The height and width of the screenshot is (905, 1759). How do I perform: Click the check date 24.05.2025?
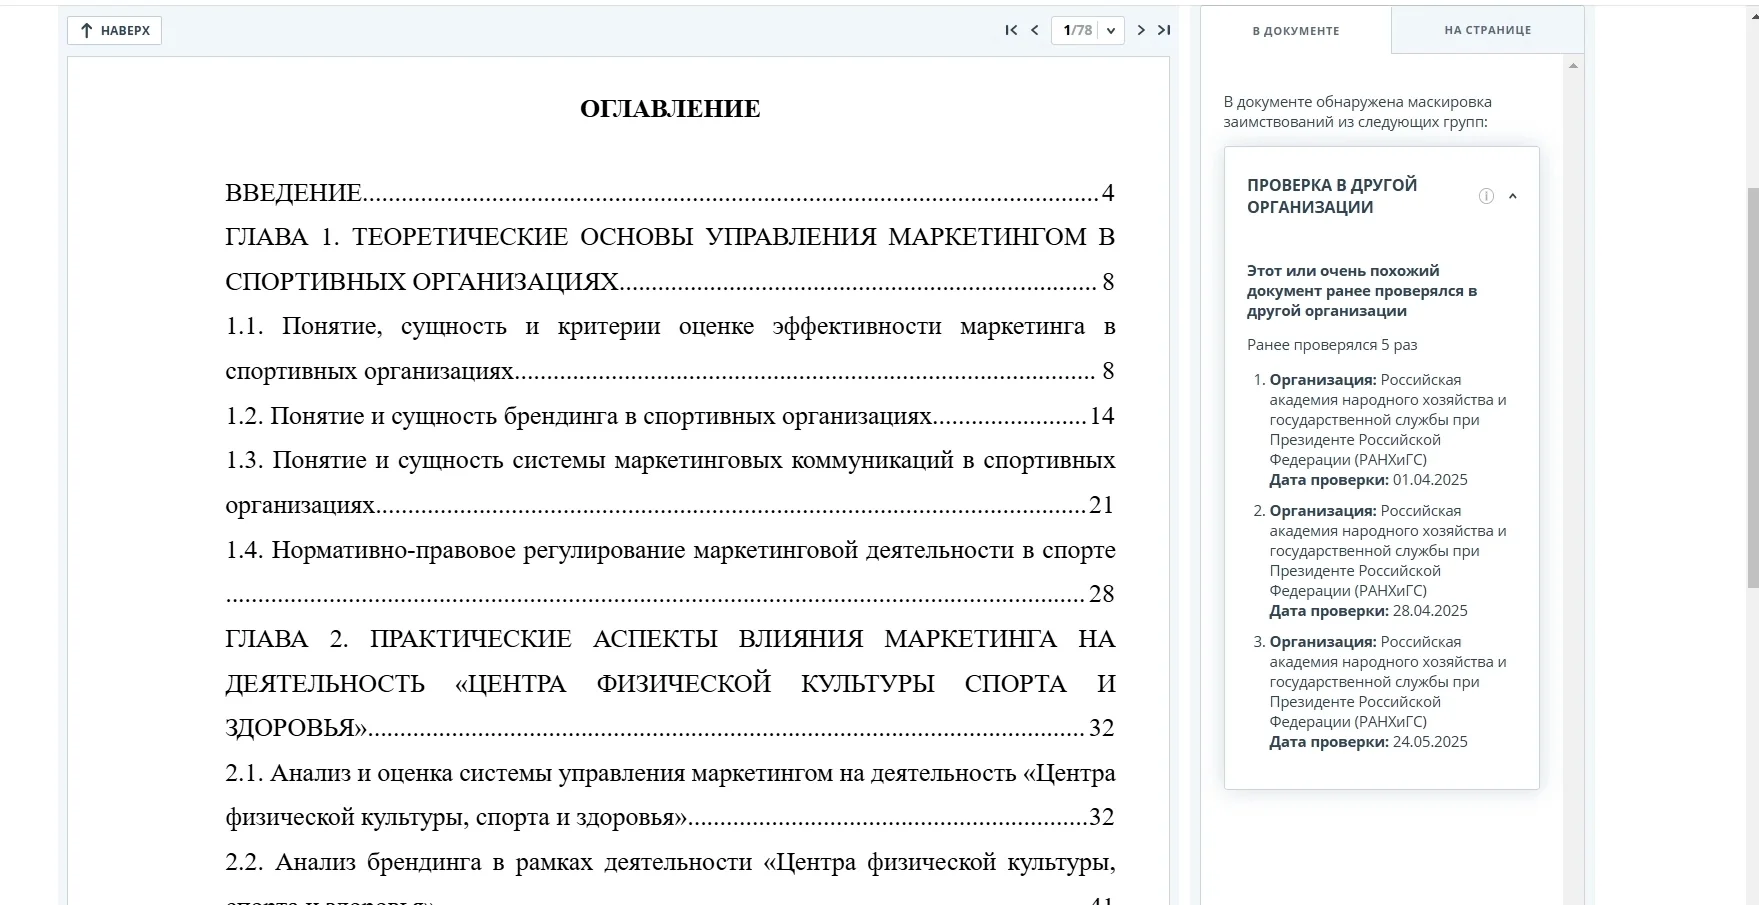click(1430, 742)
